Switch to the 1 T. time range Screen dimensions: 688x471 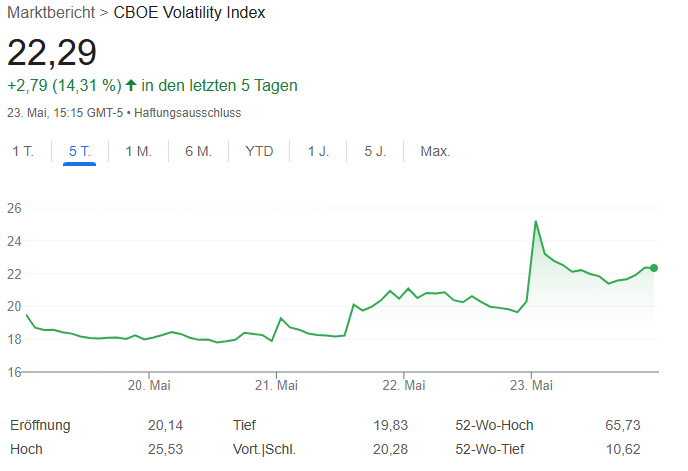[x=22, y=151]
